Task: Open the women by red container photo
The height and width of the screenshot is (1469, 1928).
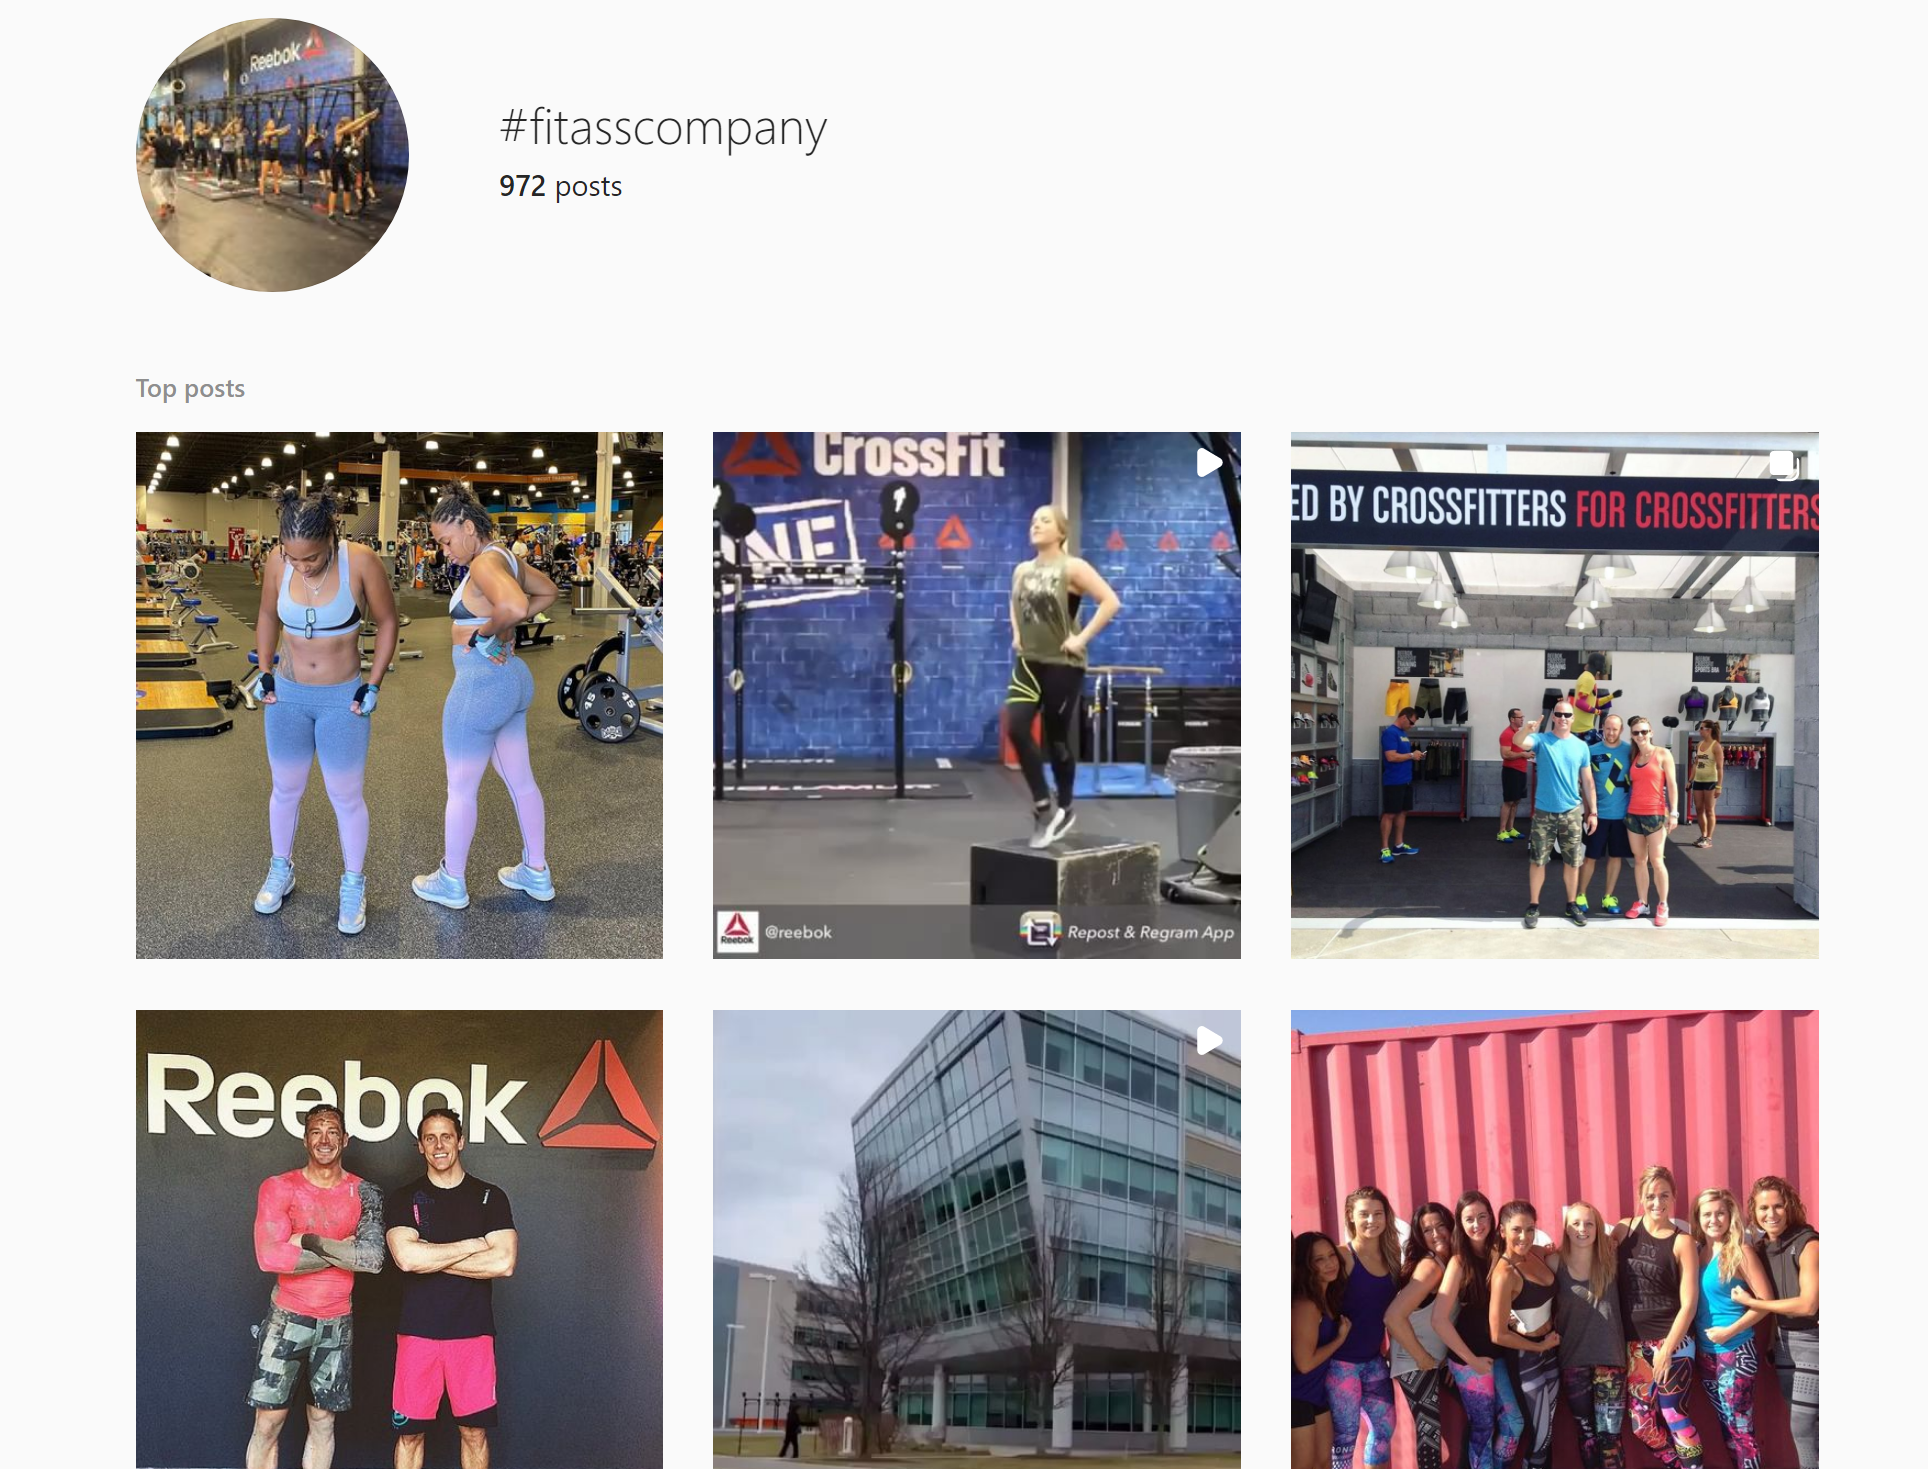Action: tap(1554, 1239)
